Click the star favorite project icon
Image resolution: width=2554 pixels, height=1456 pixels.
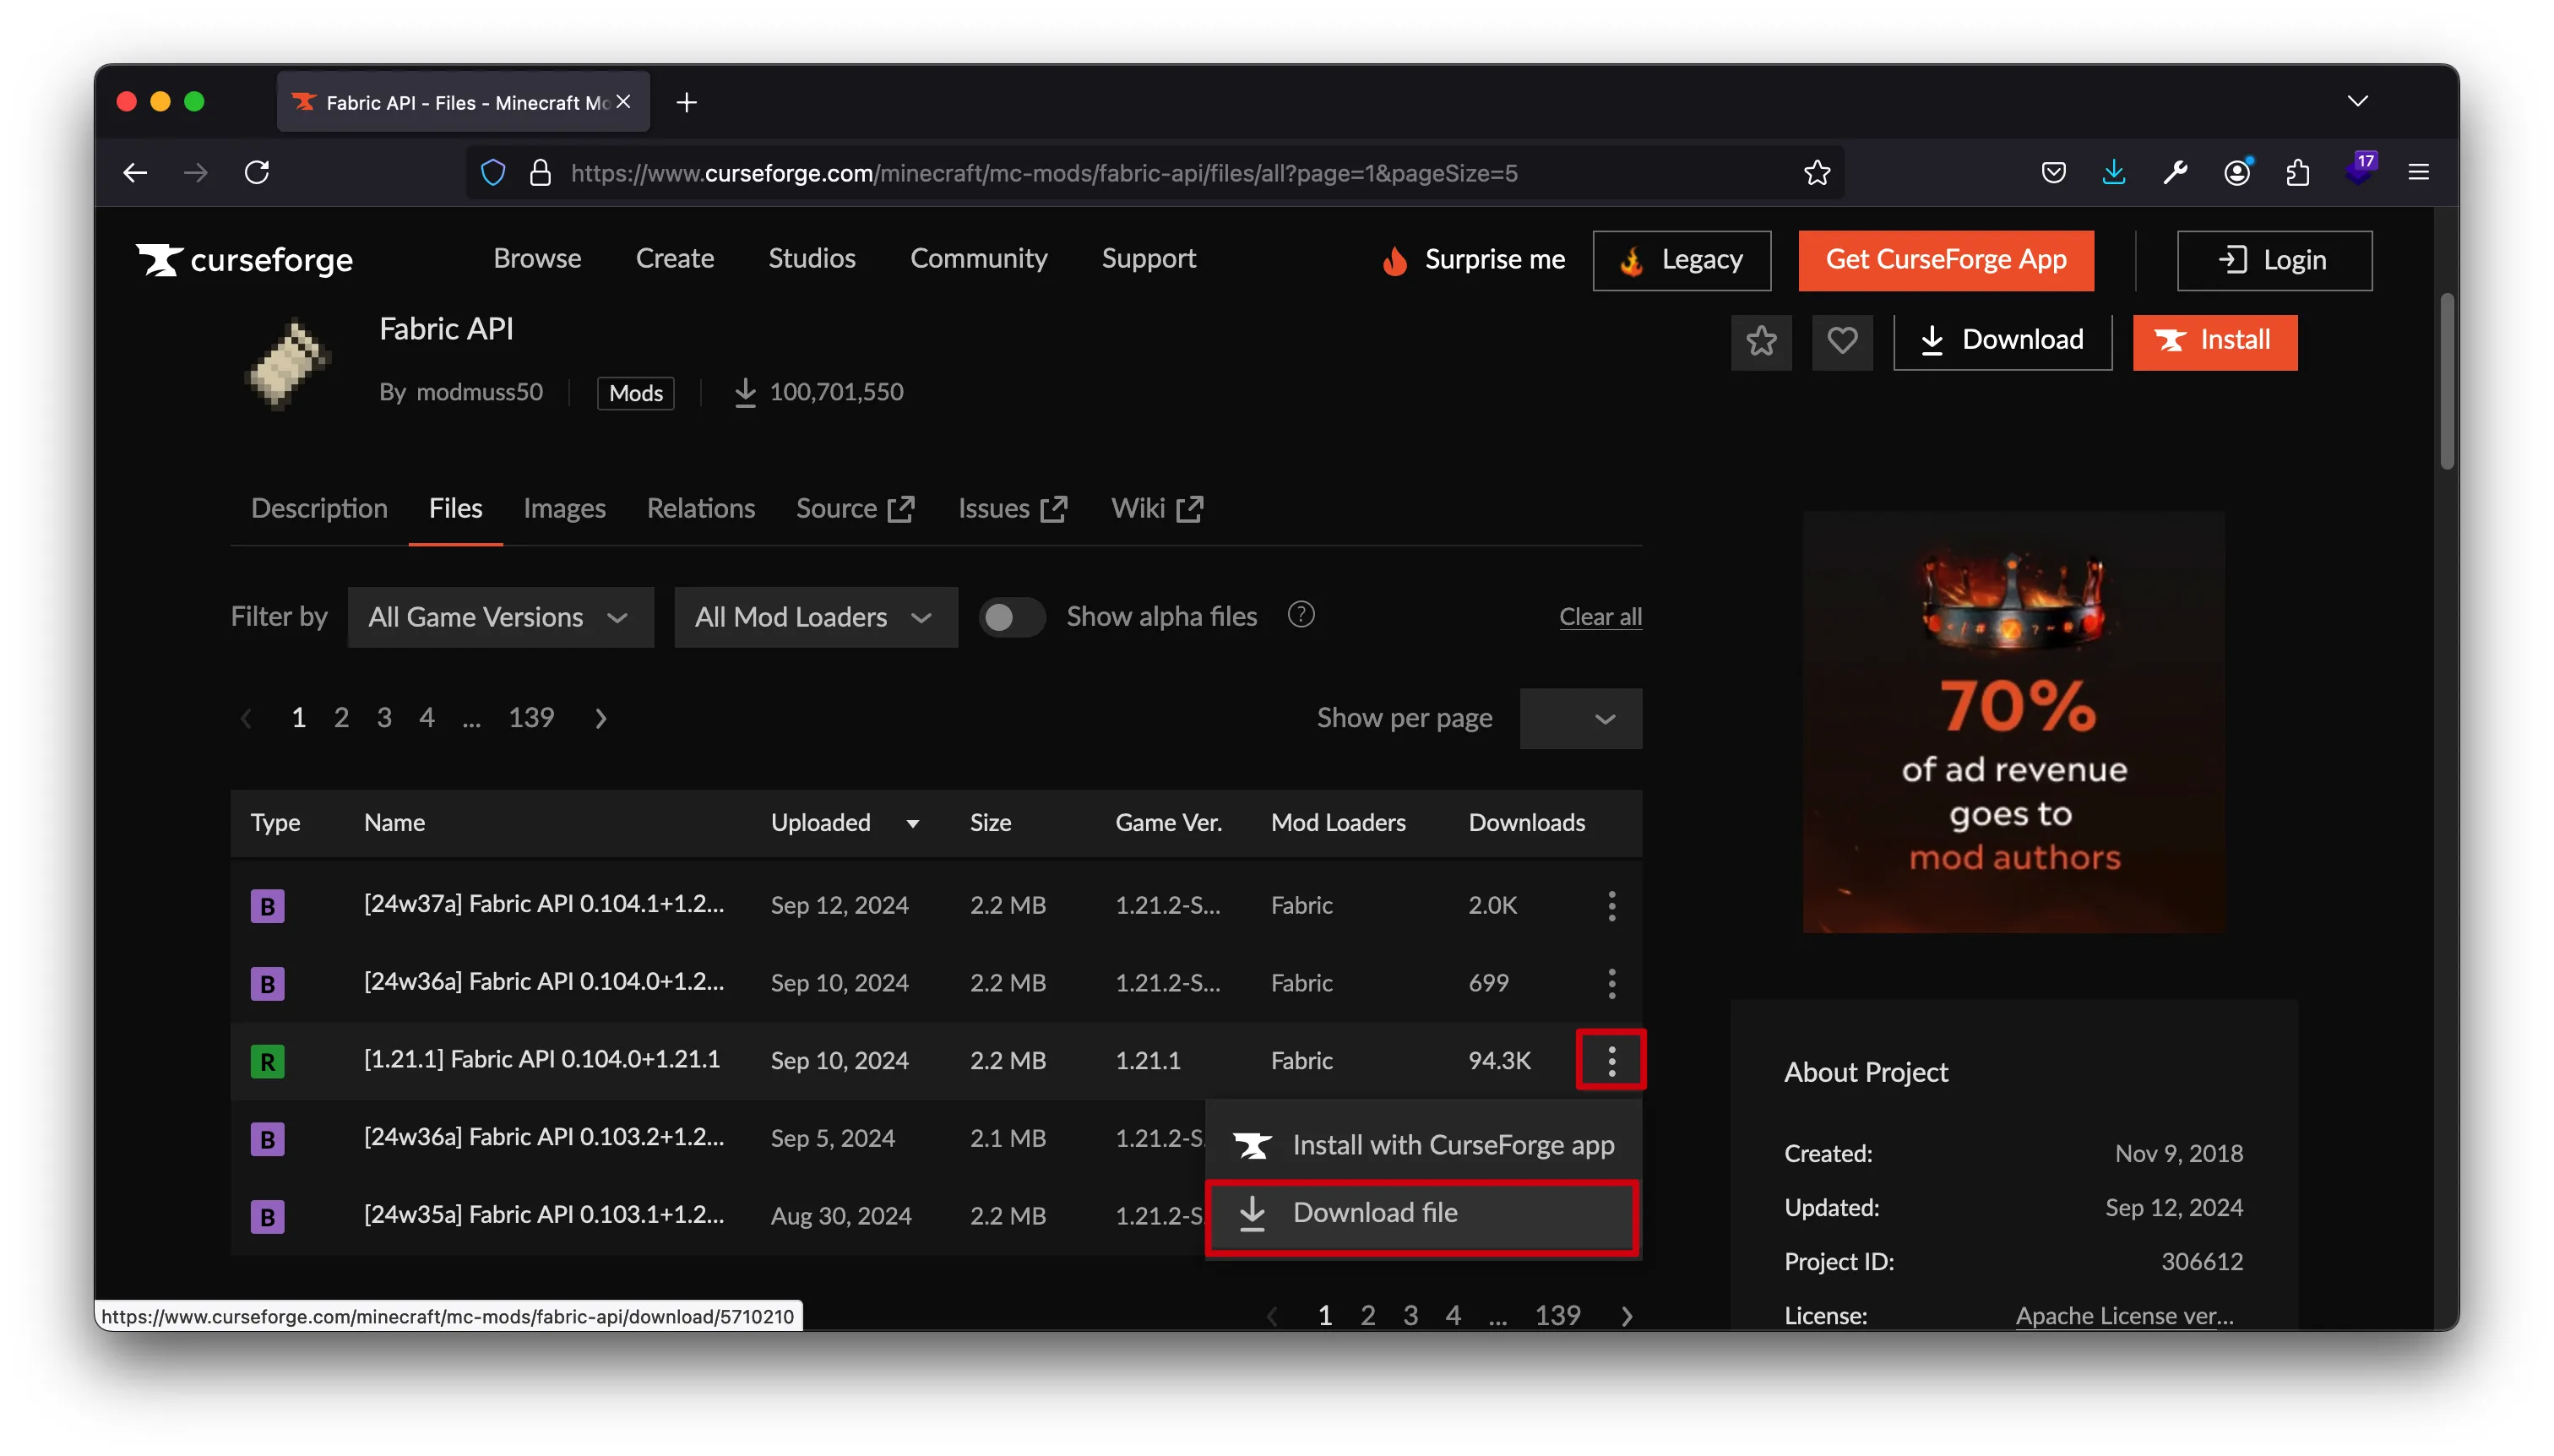pyautogui.click(x=1761, y=342)
